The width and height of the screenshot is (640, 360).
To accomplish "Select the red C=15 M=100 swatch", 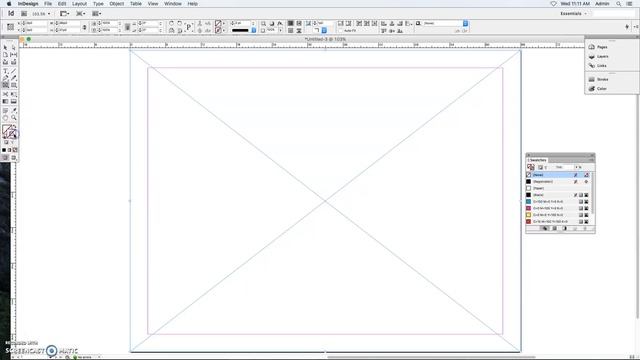I will [558, 221].
